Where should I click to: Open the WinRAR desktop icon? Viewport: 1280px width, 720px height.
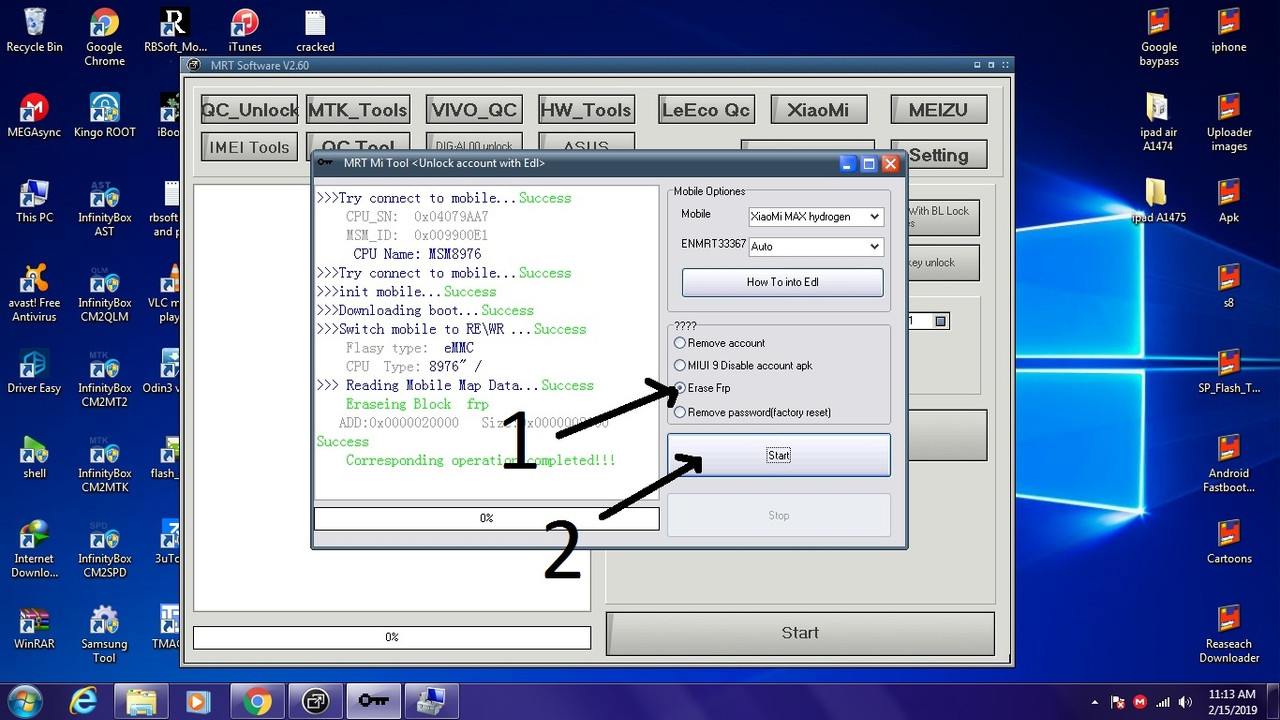pyautogui.click(x=34, y=628)
